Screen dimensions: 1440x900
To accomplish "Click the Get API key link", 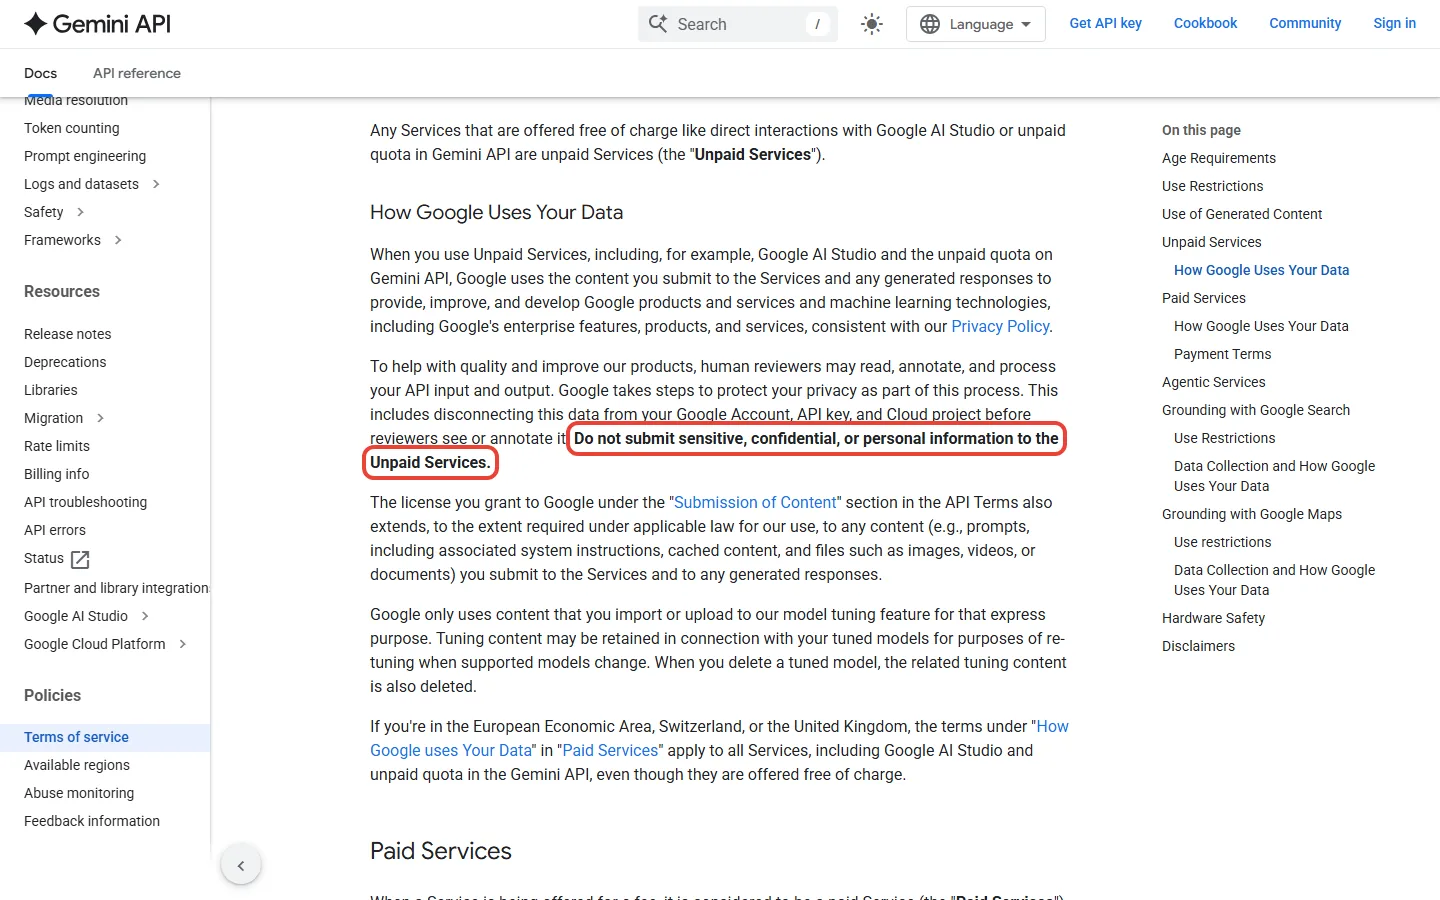I will click(1105, 23).
